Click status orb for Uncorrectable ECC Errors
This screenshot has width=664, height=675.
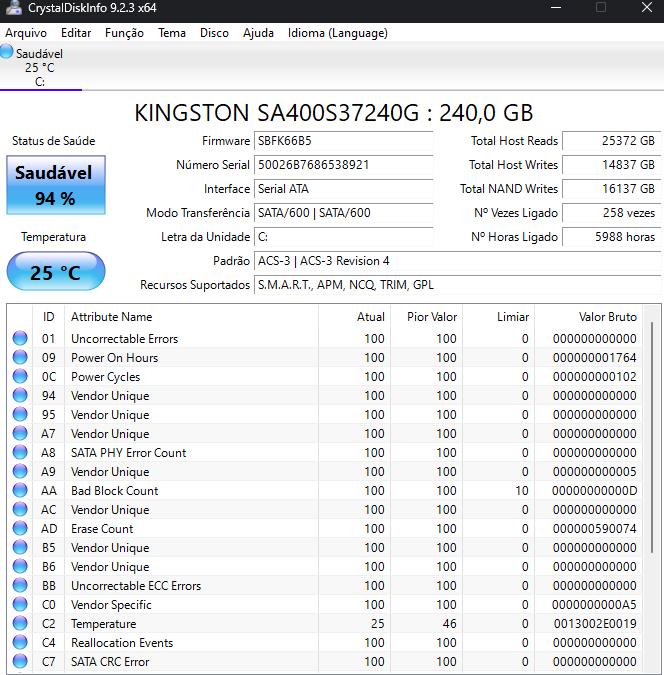(x=20, y=585)
